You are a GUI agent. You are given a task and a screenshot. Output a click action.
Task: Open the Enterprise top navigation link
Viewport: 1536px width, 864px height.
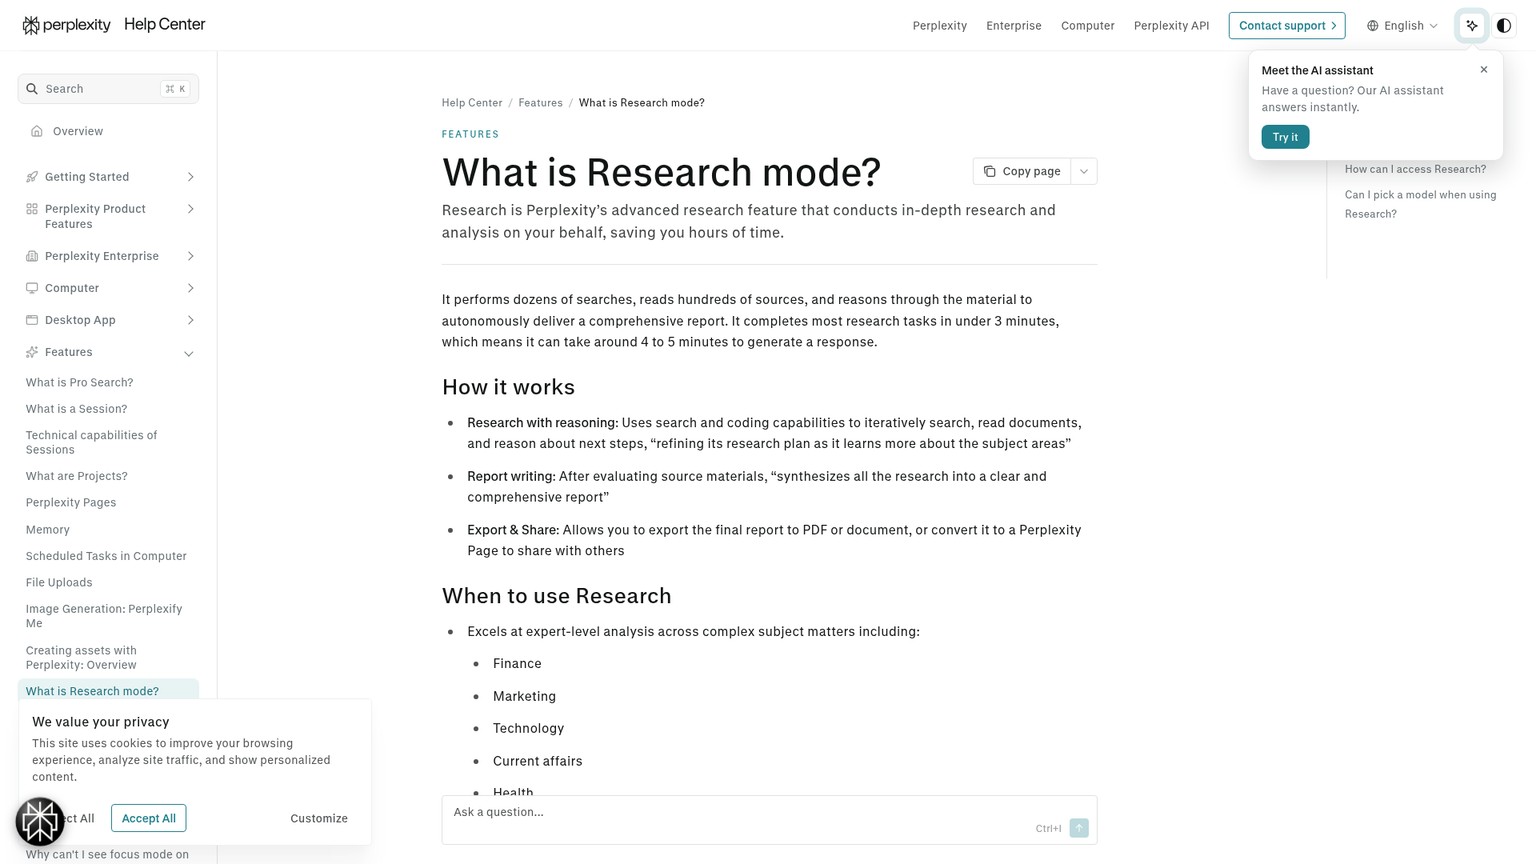(x=1013, y=26)
